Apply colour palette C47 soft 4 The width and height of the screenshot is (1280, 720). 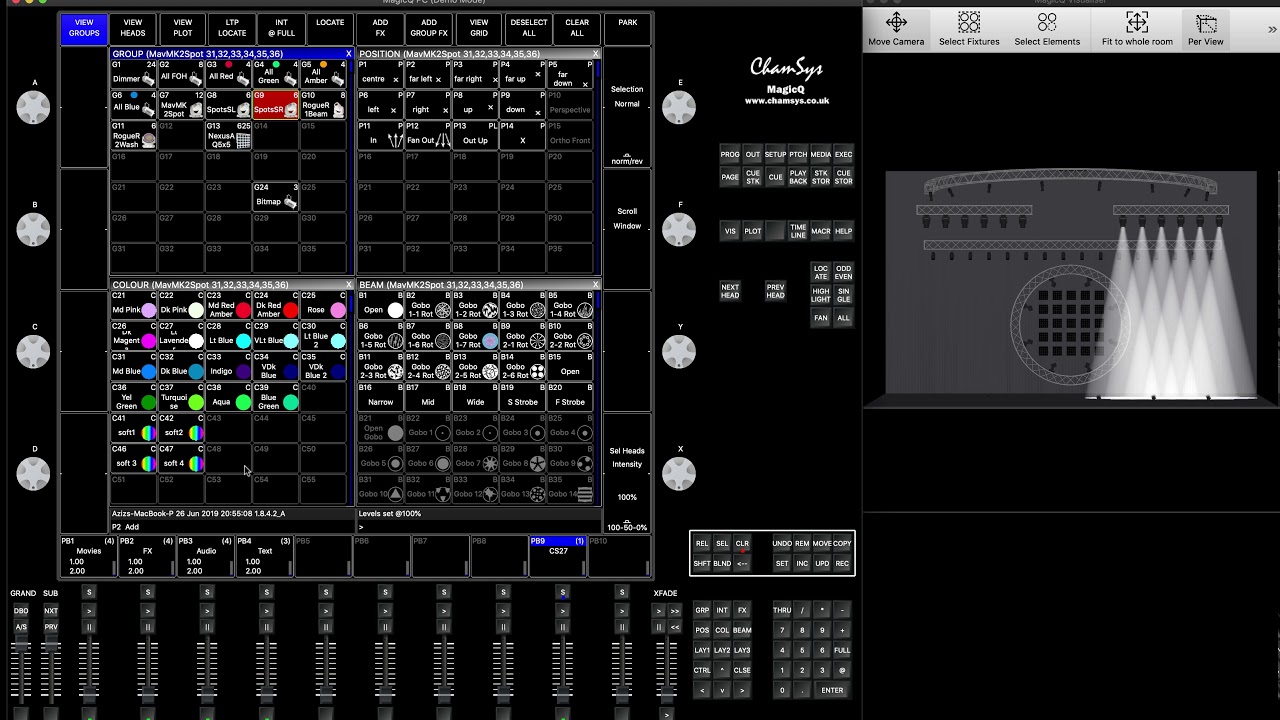(x=180, y=459)
